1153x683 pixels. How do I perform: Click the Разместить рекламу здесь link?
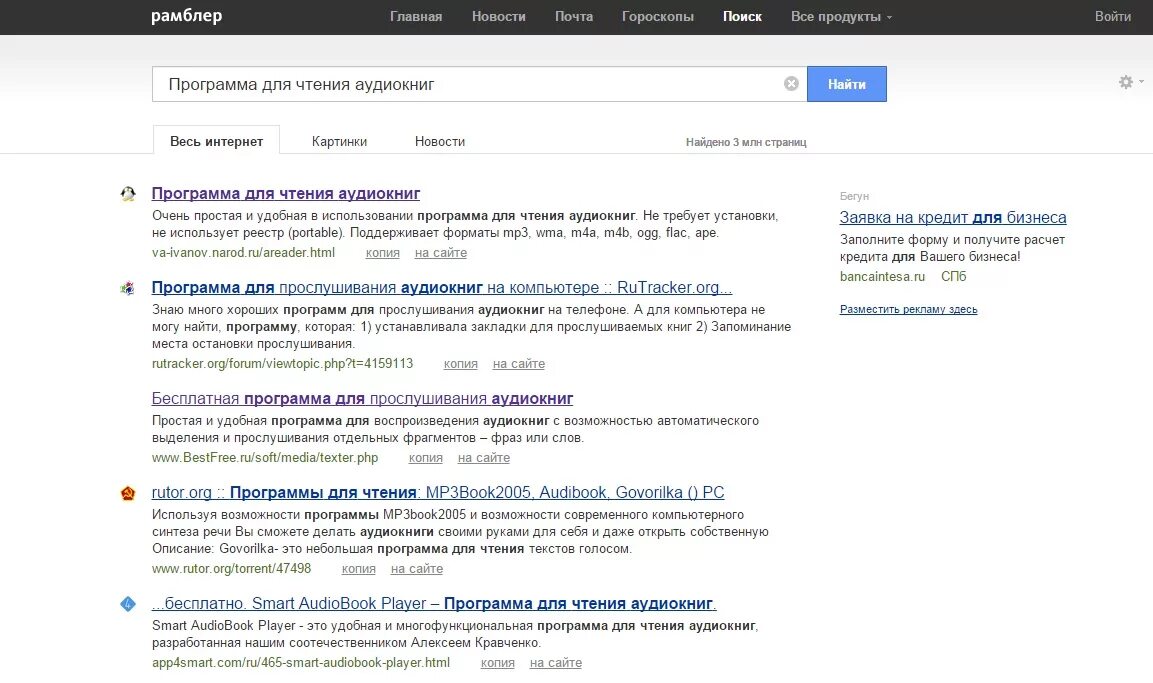[x=908, y=309]
